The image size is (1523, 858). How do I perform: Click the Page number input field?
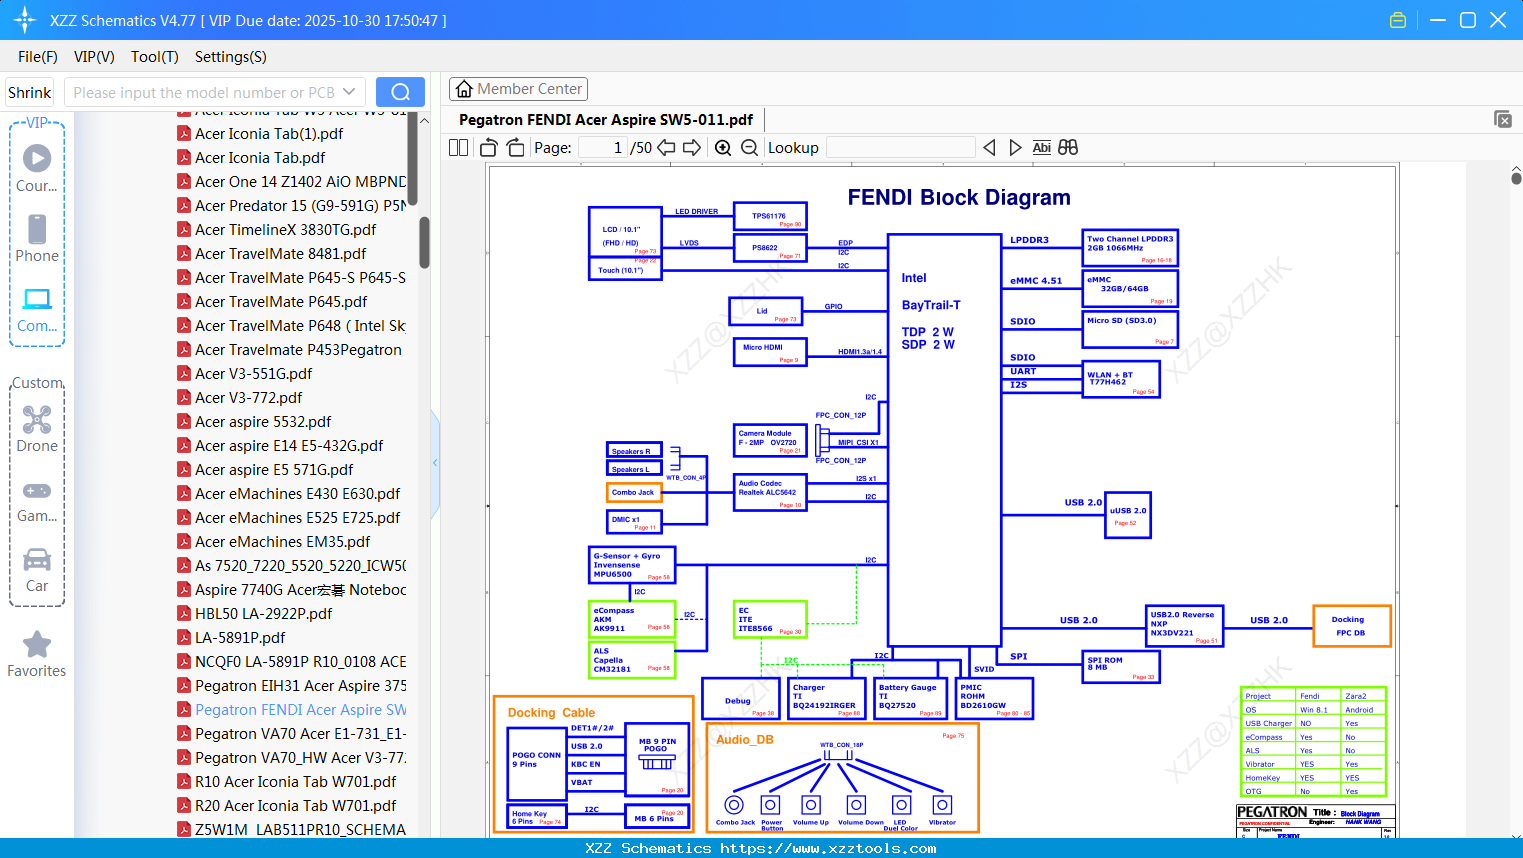tap(602, 148)
